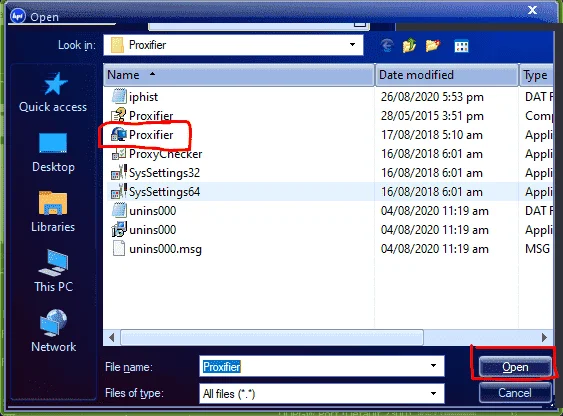
Task: Click the HP icon in title bar
Action: tap(18, 16)
